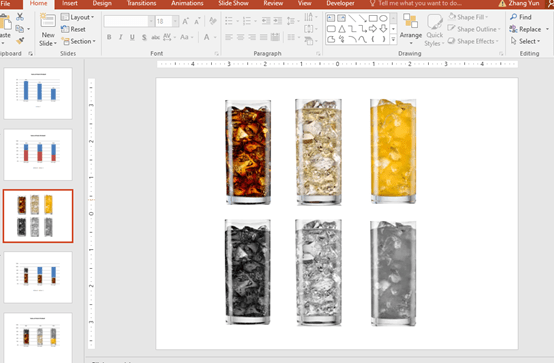
Task: Switch to the Animations tab
Action: pos(187,4)
